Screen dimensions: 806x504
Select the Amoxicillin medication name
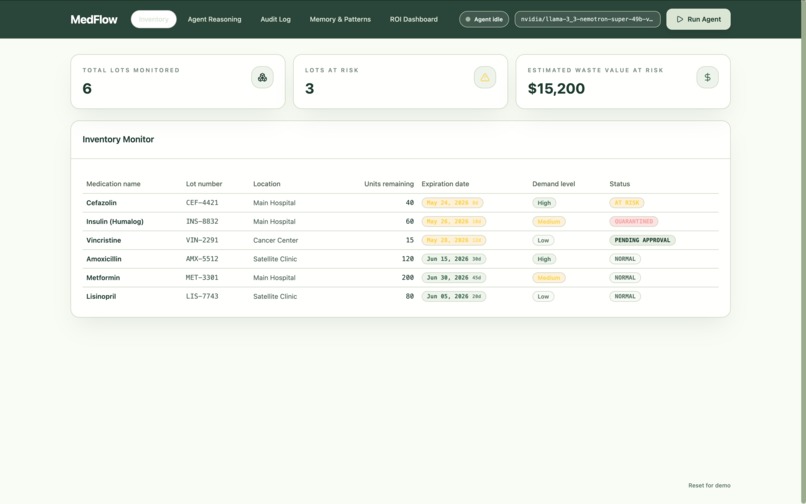click(x=104, y=259)
